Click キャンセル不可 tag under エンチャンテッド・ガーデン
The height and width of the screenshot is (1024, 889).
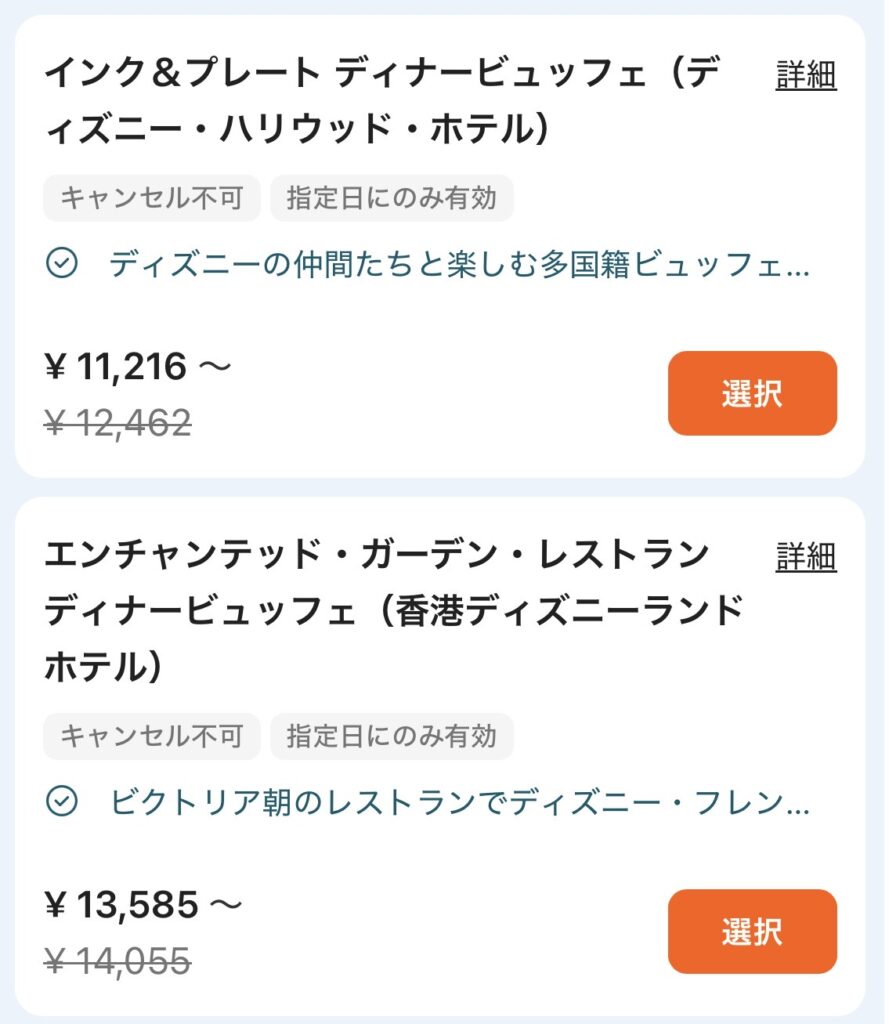pos(152,736)
